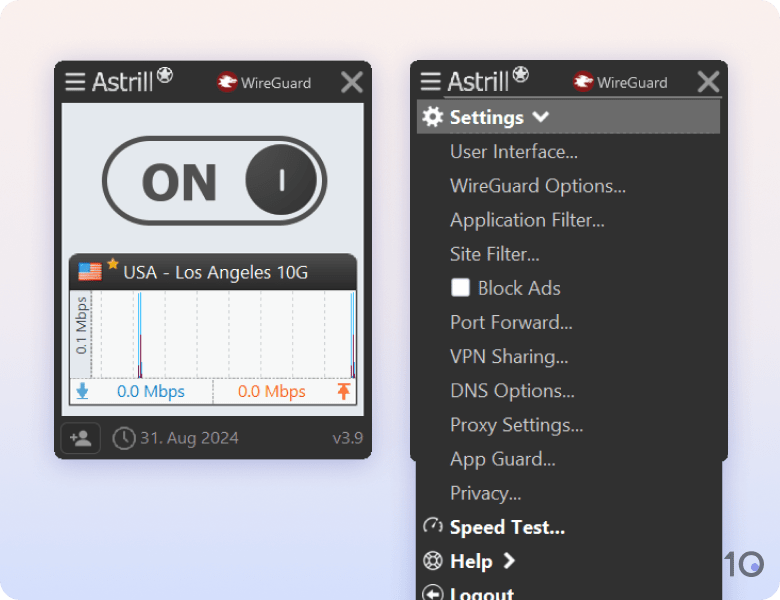Click Logout in the menu
Screen dimensions: 780x600
(482, 594)
